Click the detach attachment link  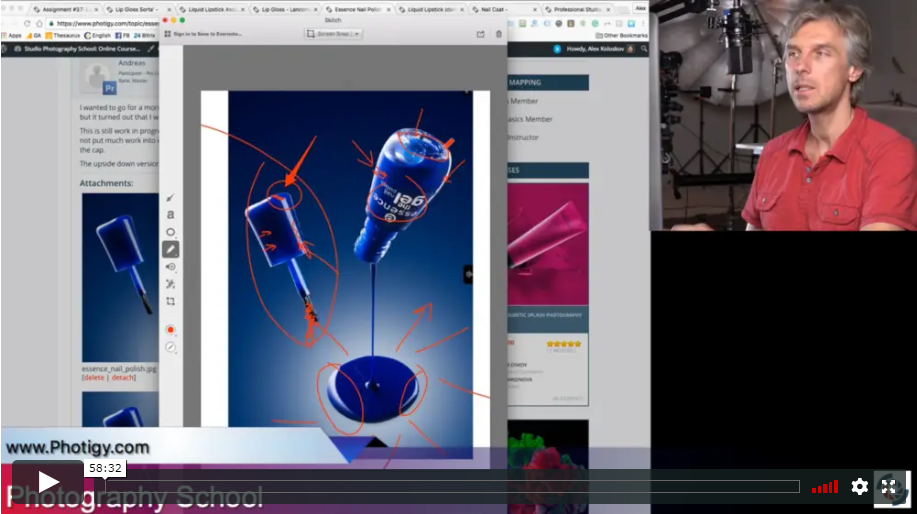pos(123,378)
